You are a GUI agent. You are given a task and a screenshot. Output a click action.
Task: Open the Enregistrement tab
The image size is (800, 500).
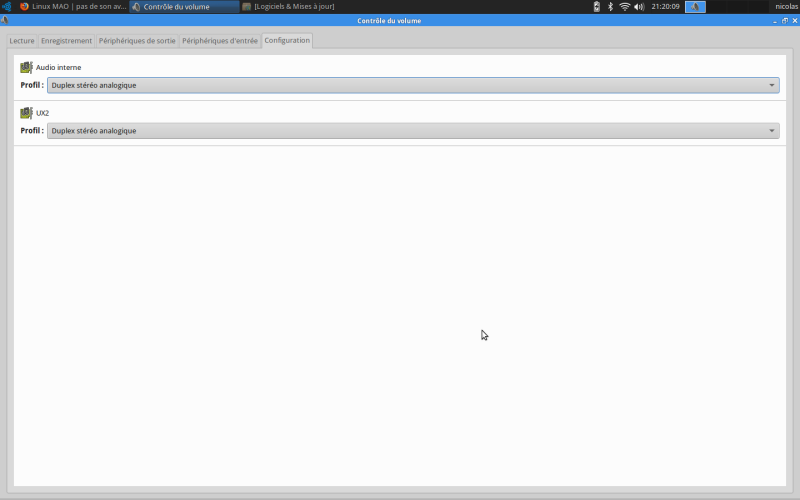click(66, 41)
